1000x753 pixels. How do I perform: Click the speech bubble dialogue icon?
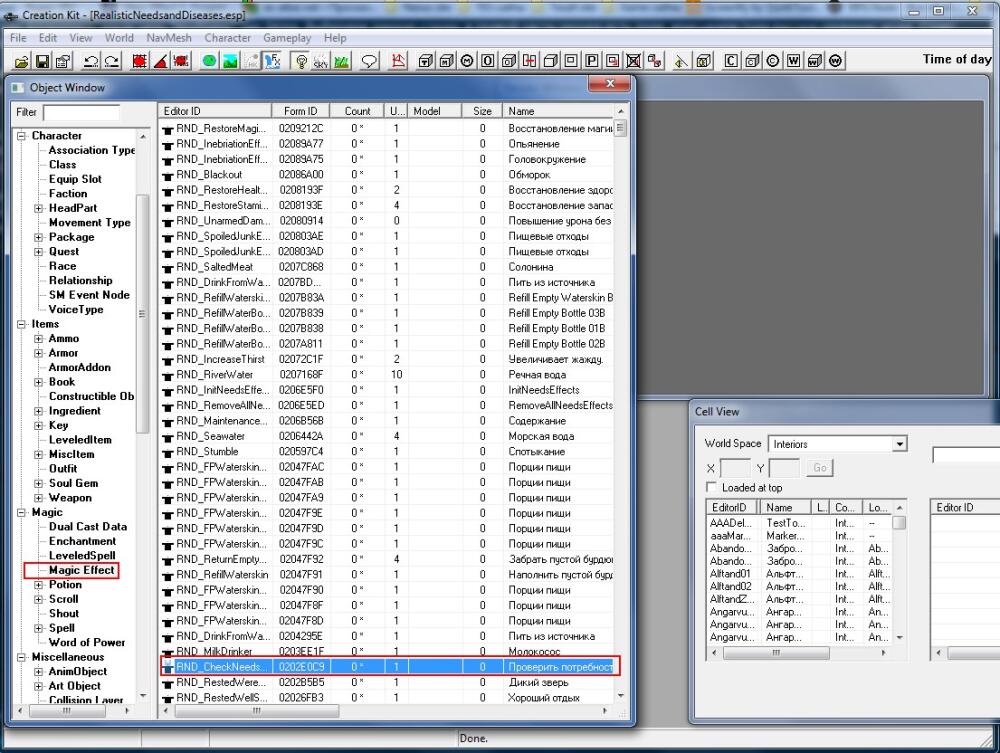[369, 61]
